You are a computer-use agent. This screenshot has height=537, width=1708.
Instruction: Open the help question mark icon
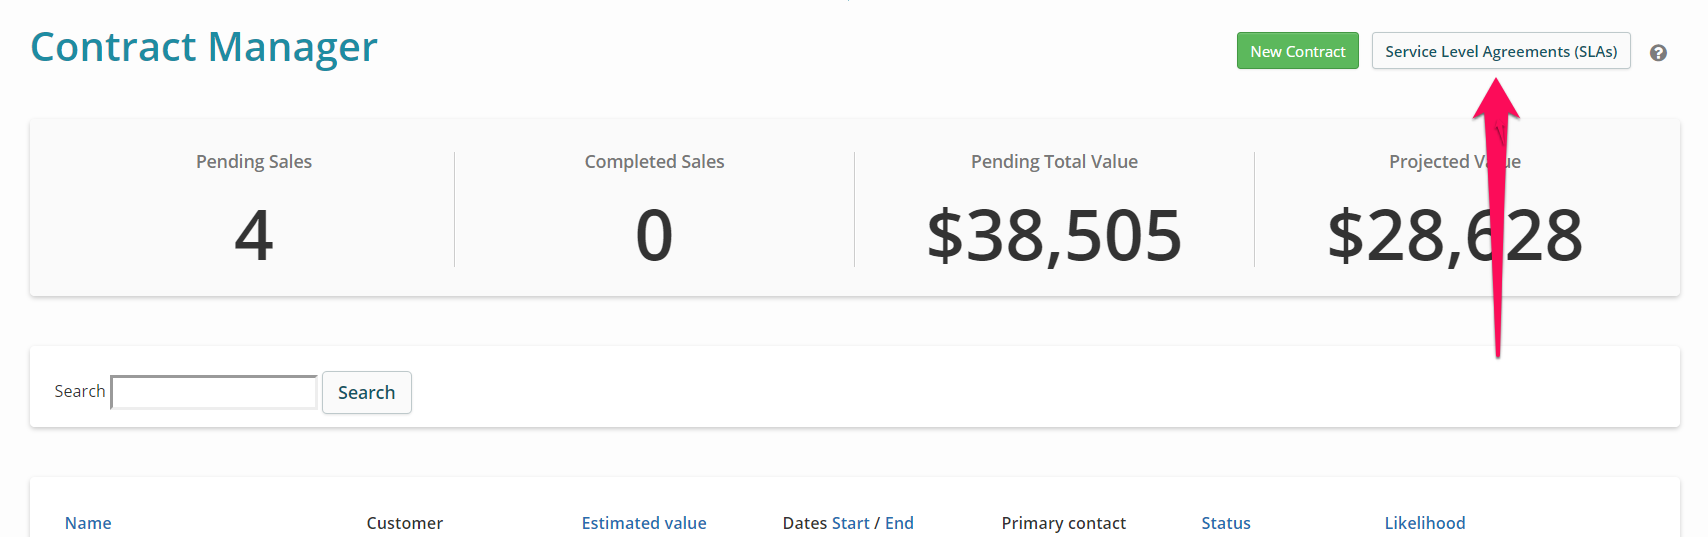[x=1658, y=53]
